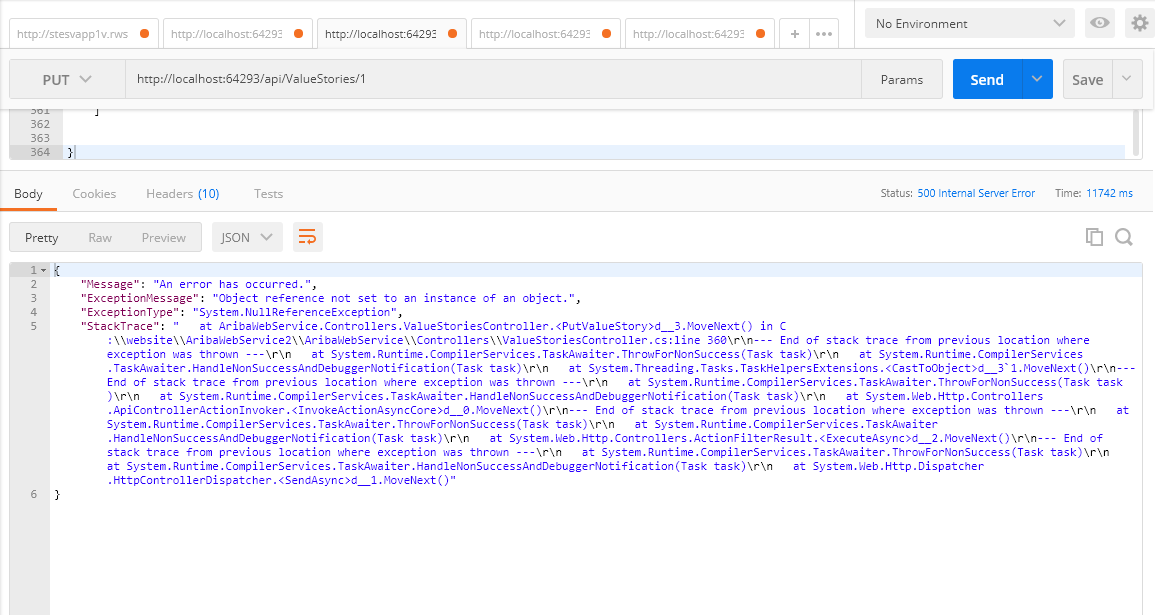Click the "ExceptionType" key in the response
The image size is (1155, 615).
[130, 312]
